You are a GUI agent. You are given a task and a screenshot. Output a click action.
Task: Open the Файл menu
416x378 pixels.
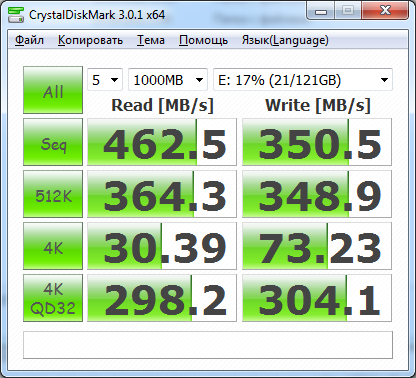point(29,40)
